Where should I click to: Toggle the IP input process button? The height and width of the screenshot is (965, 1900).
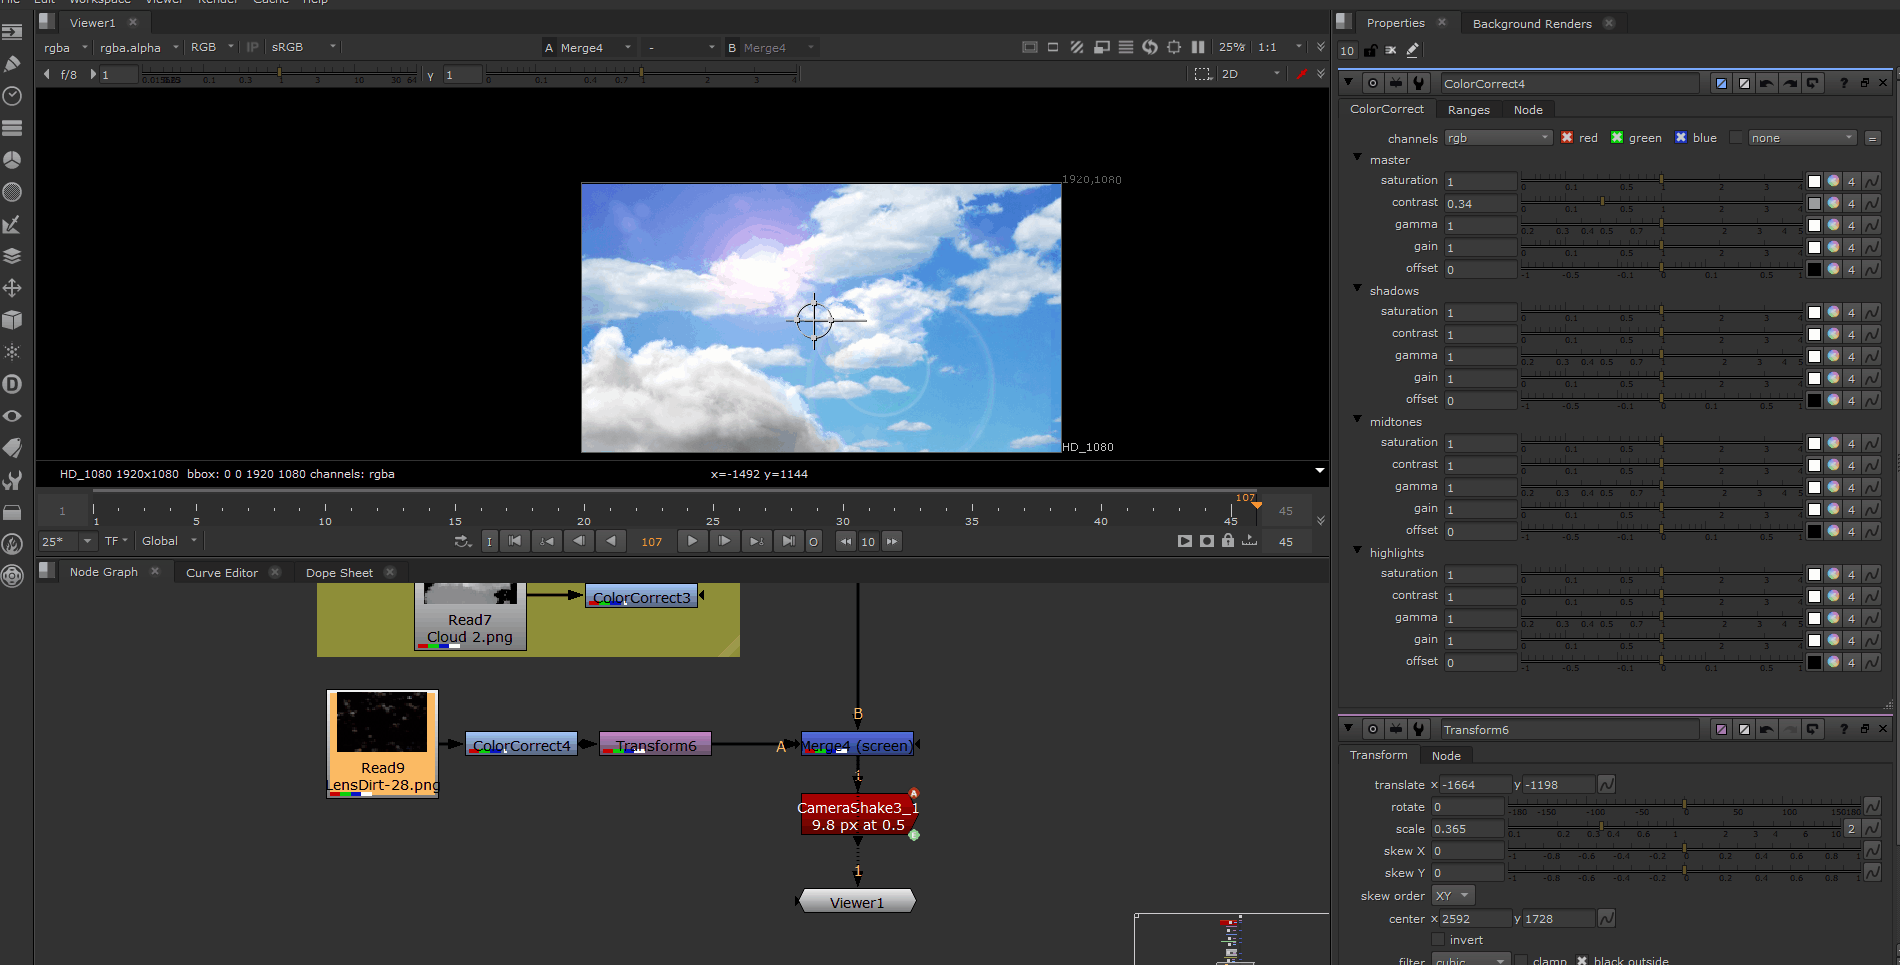click(x=253, y=47)
